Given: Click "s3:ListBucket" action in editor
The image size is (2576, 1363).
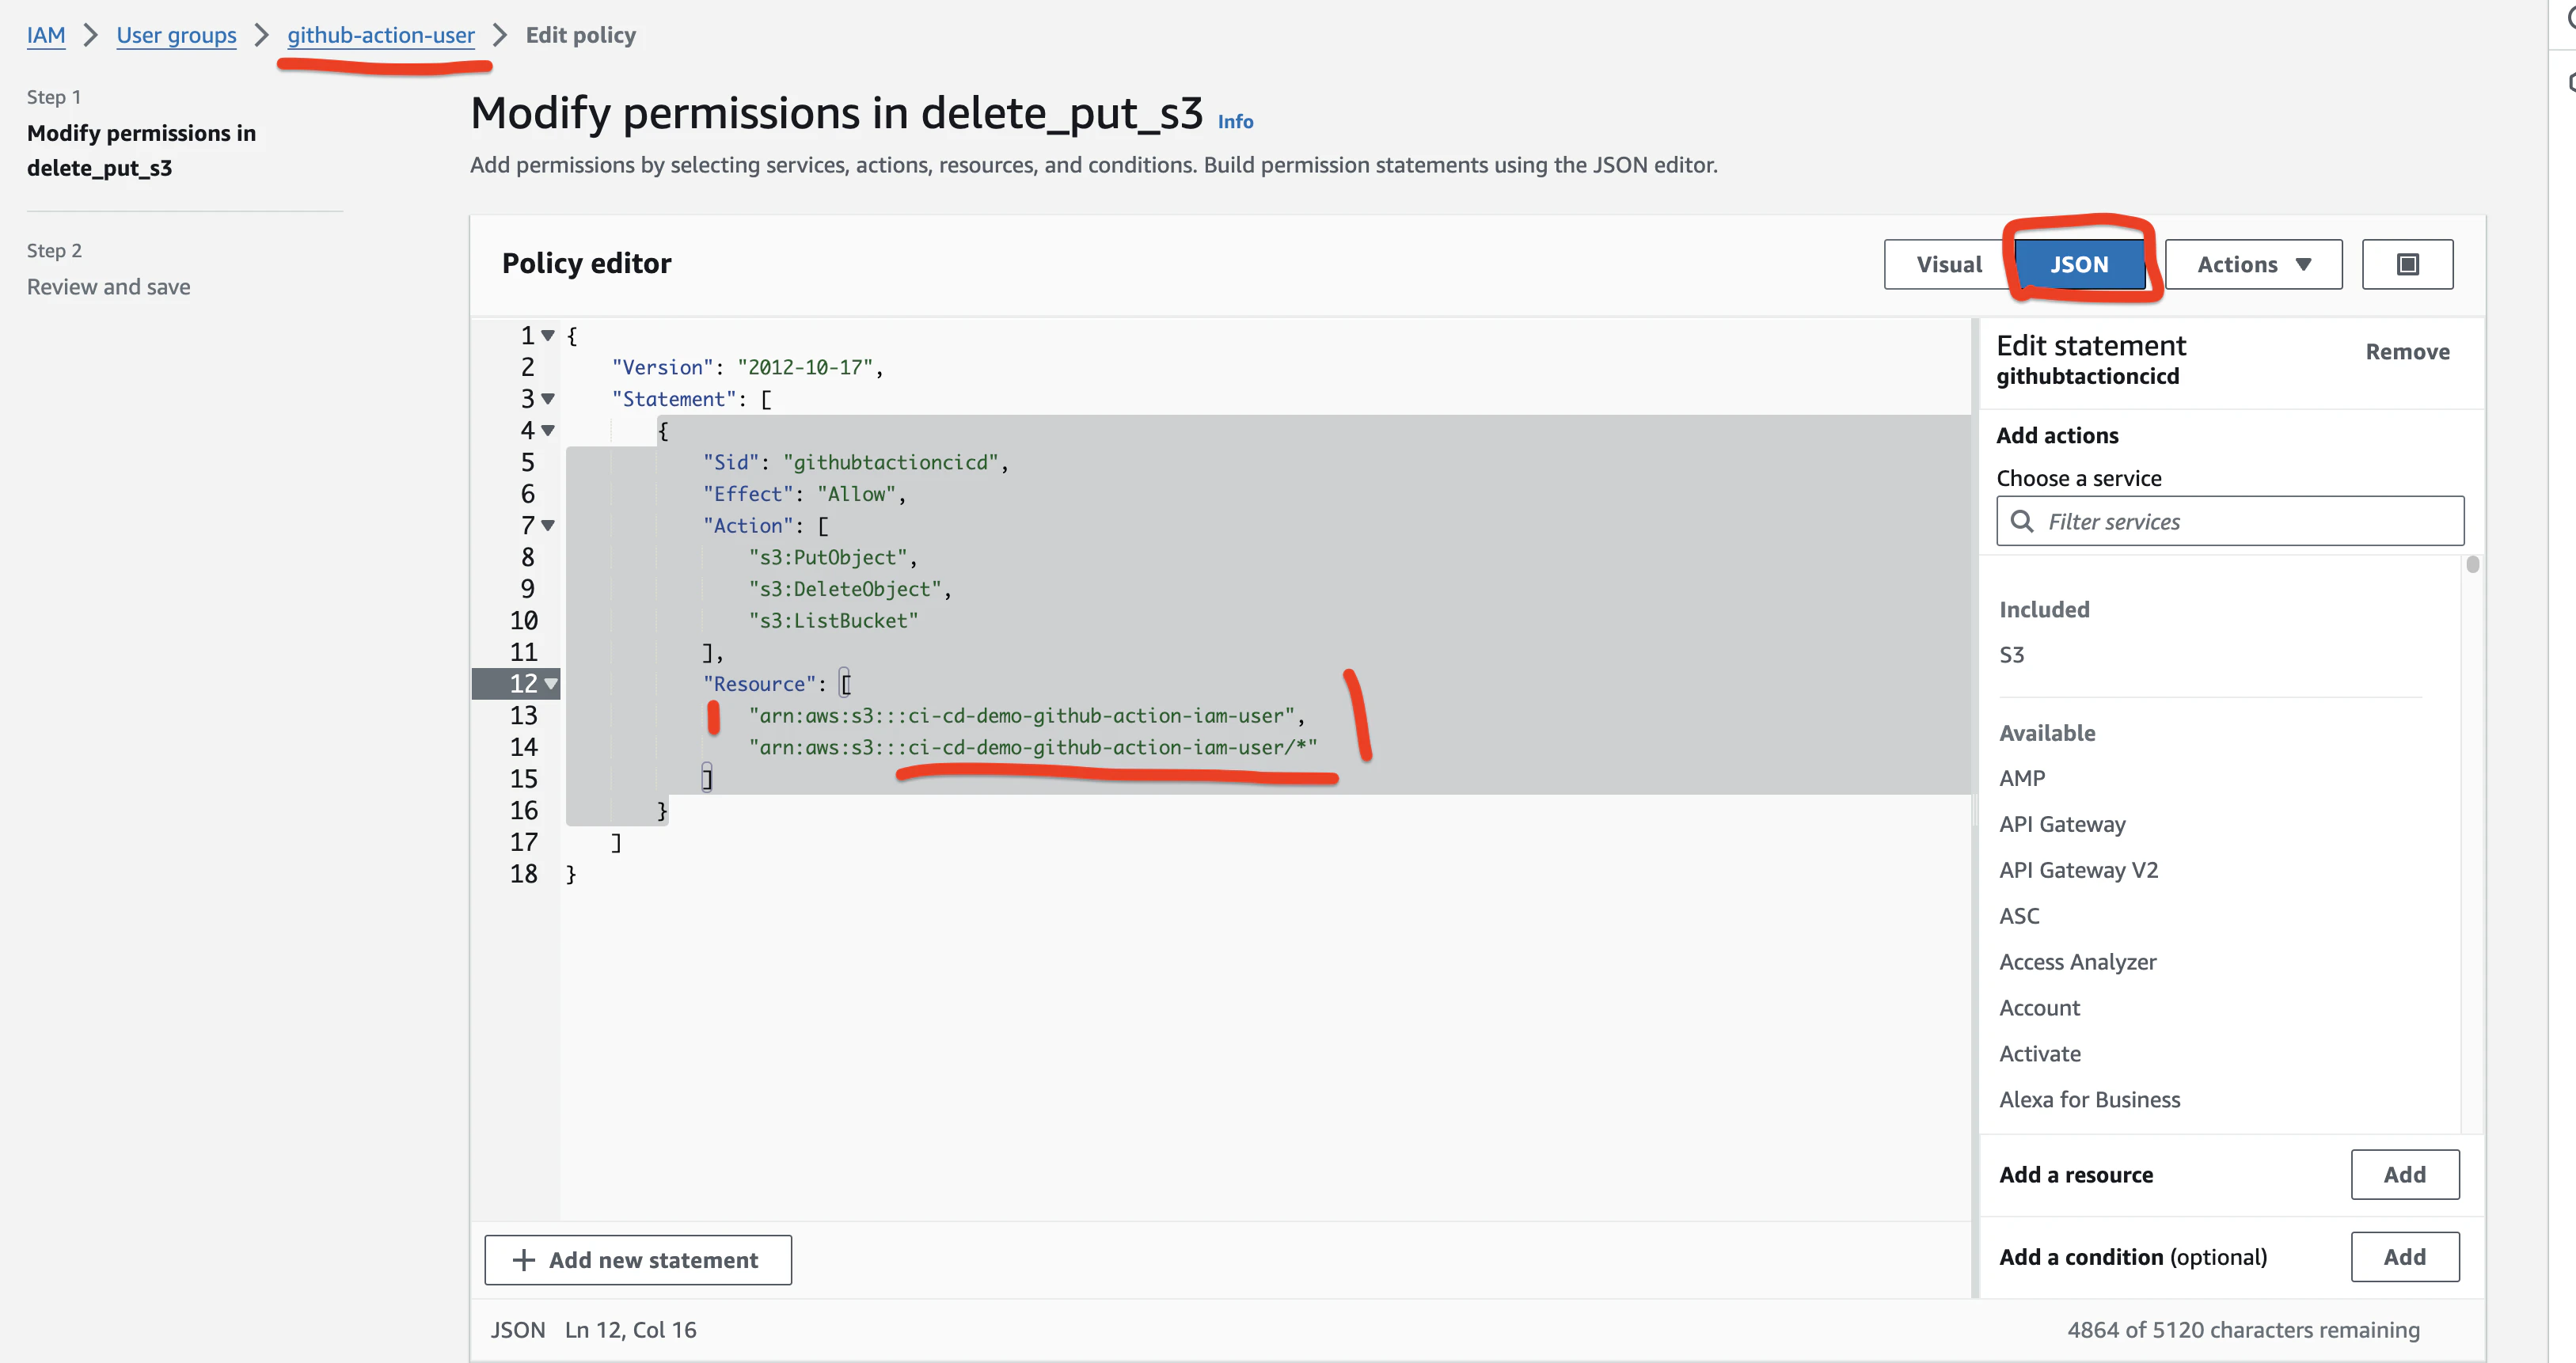Looking at the screenshot, I should (833, 620).
